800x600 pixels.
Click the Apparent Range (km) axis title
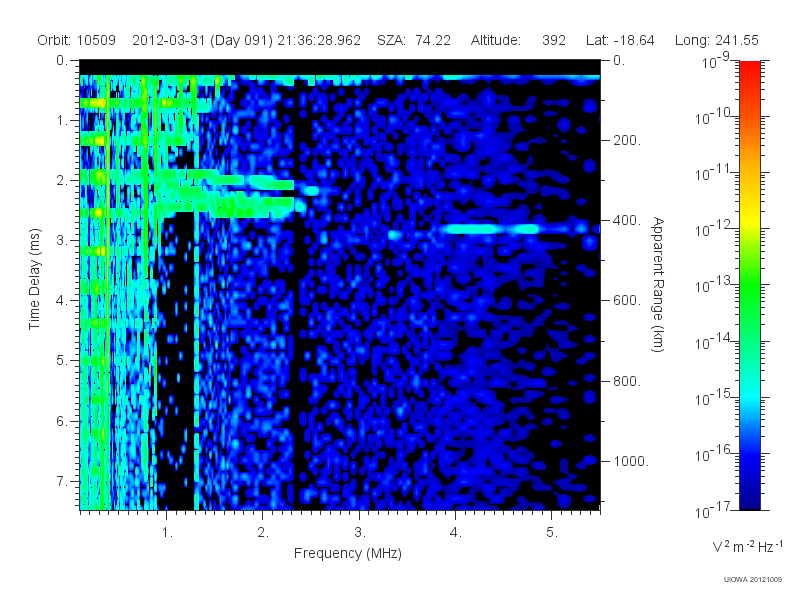658,284
